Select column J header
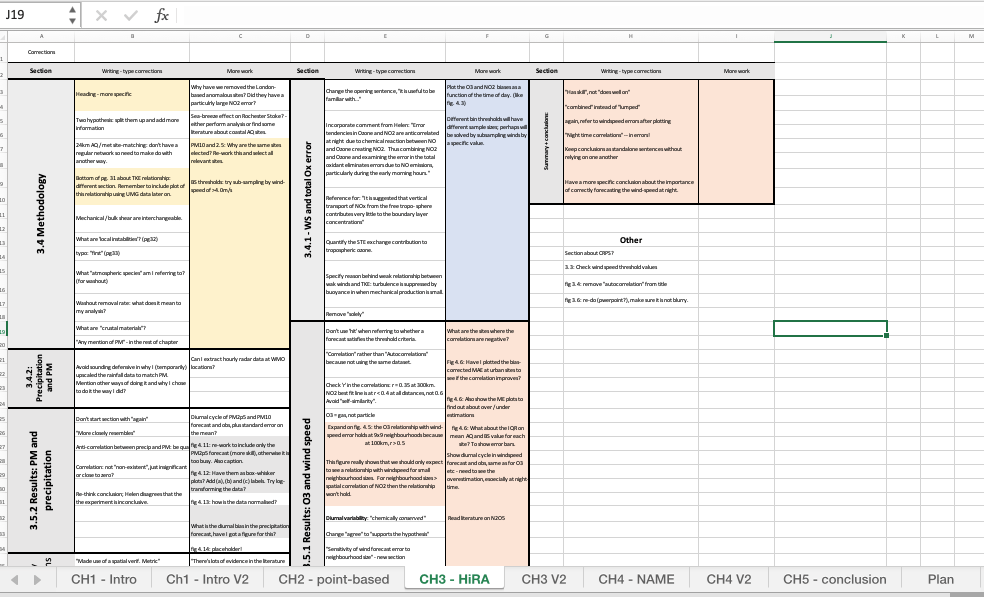Image resolution: width=984 pixels, height=597 pixels. click(830, 36)
